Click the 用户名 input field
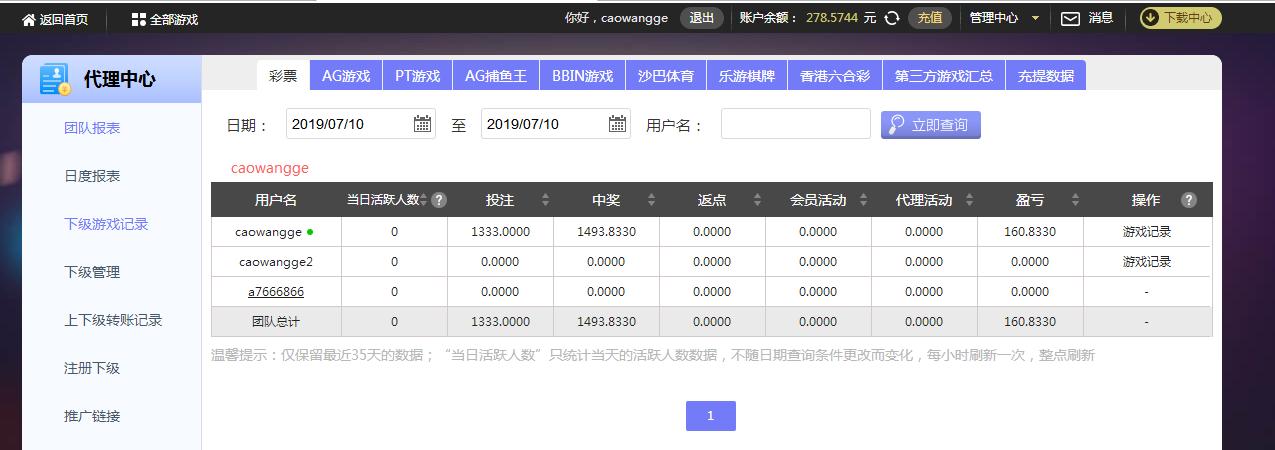This screenshot has height=450, width=1275. pos(796,124)
